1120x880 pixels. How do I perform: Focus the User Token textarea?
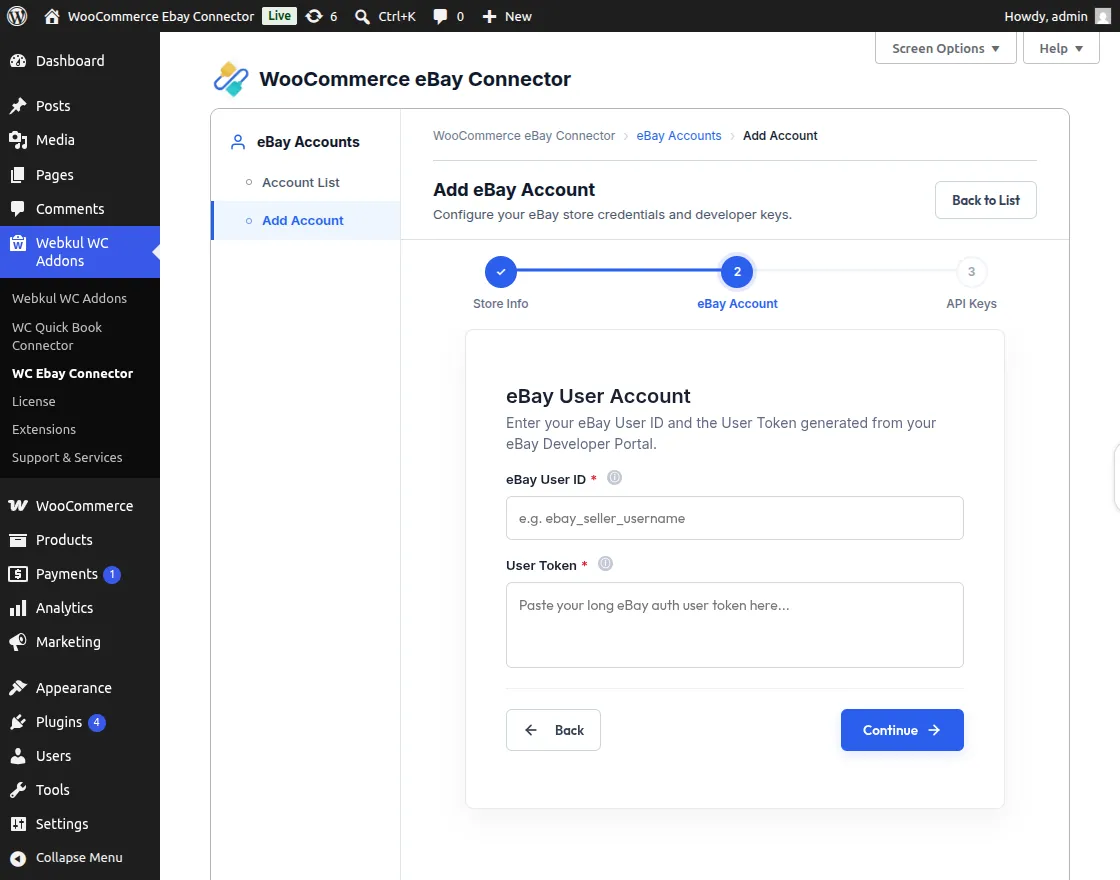[x=734, y=625]
